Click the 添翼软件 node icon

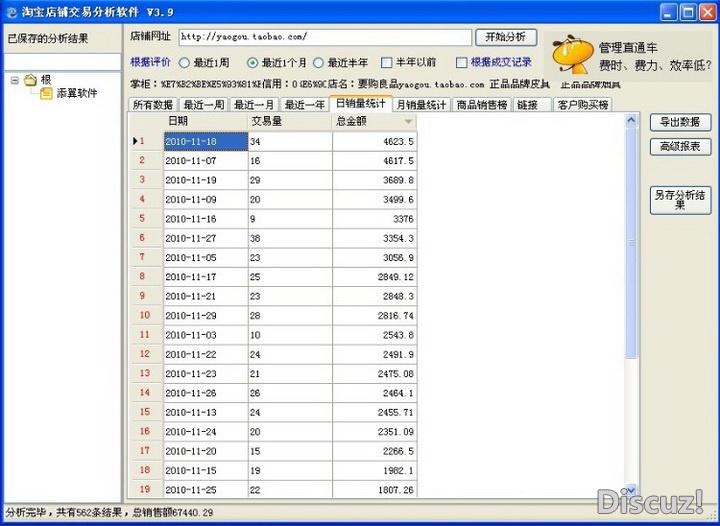click(x=46, y=93)
